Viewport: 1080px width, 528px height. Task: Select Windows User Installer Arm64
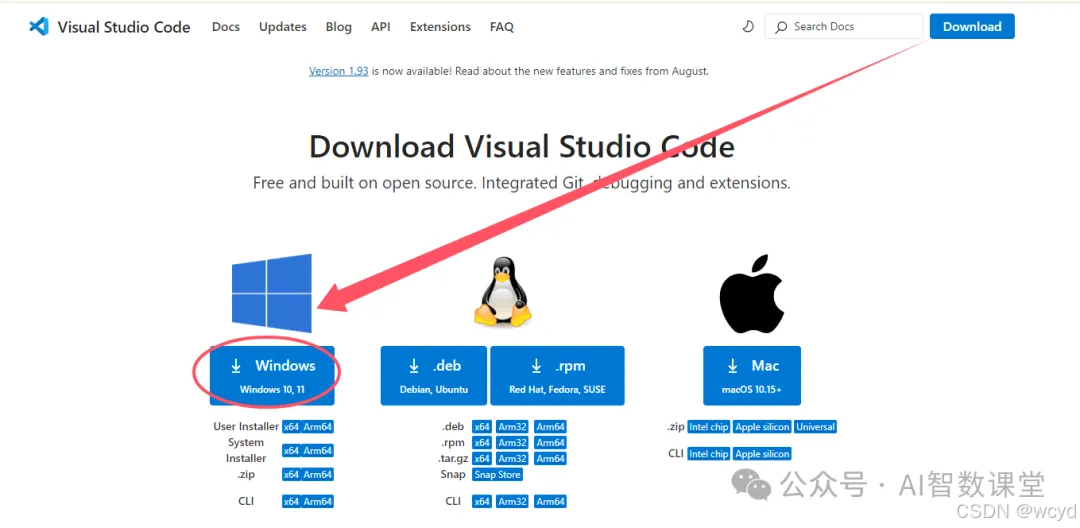click(x=318, y=427)
